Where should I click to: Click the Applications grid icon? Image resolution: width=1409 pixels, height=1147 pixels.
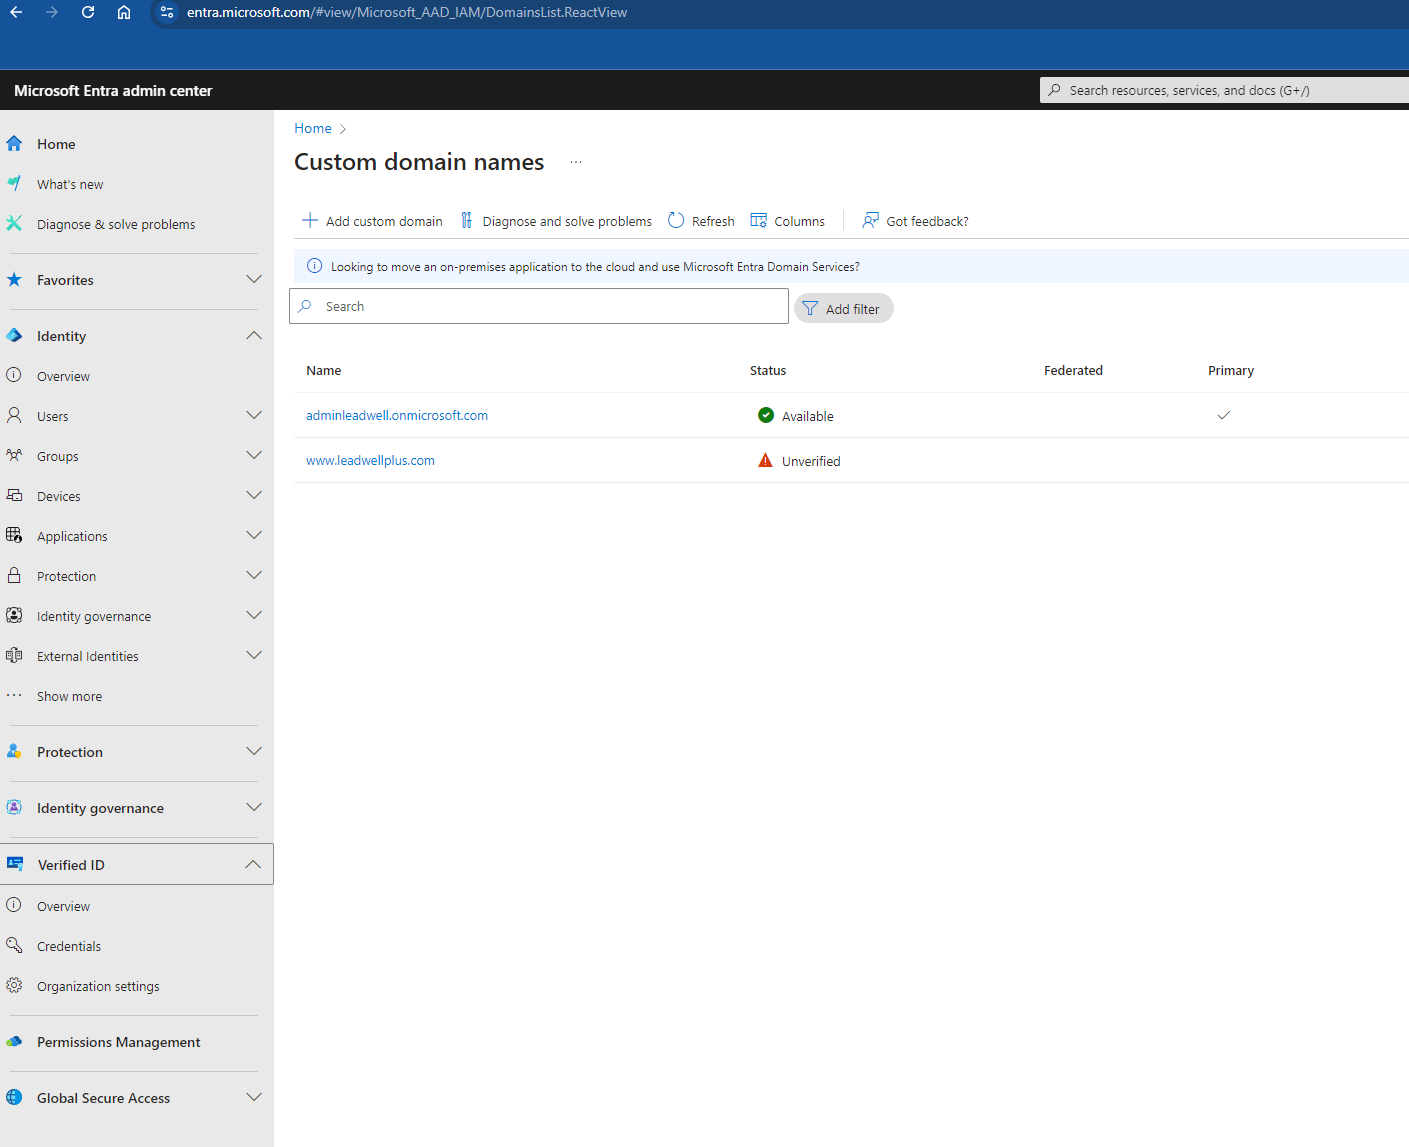[14, 535]
